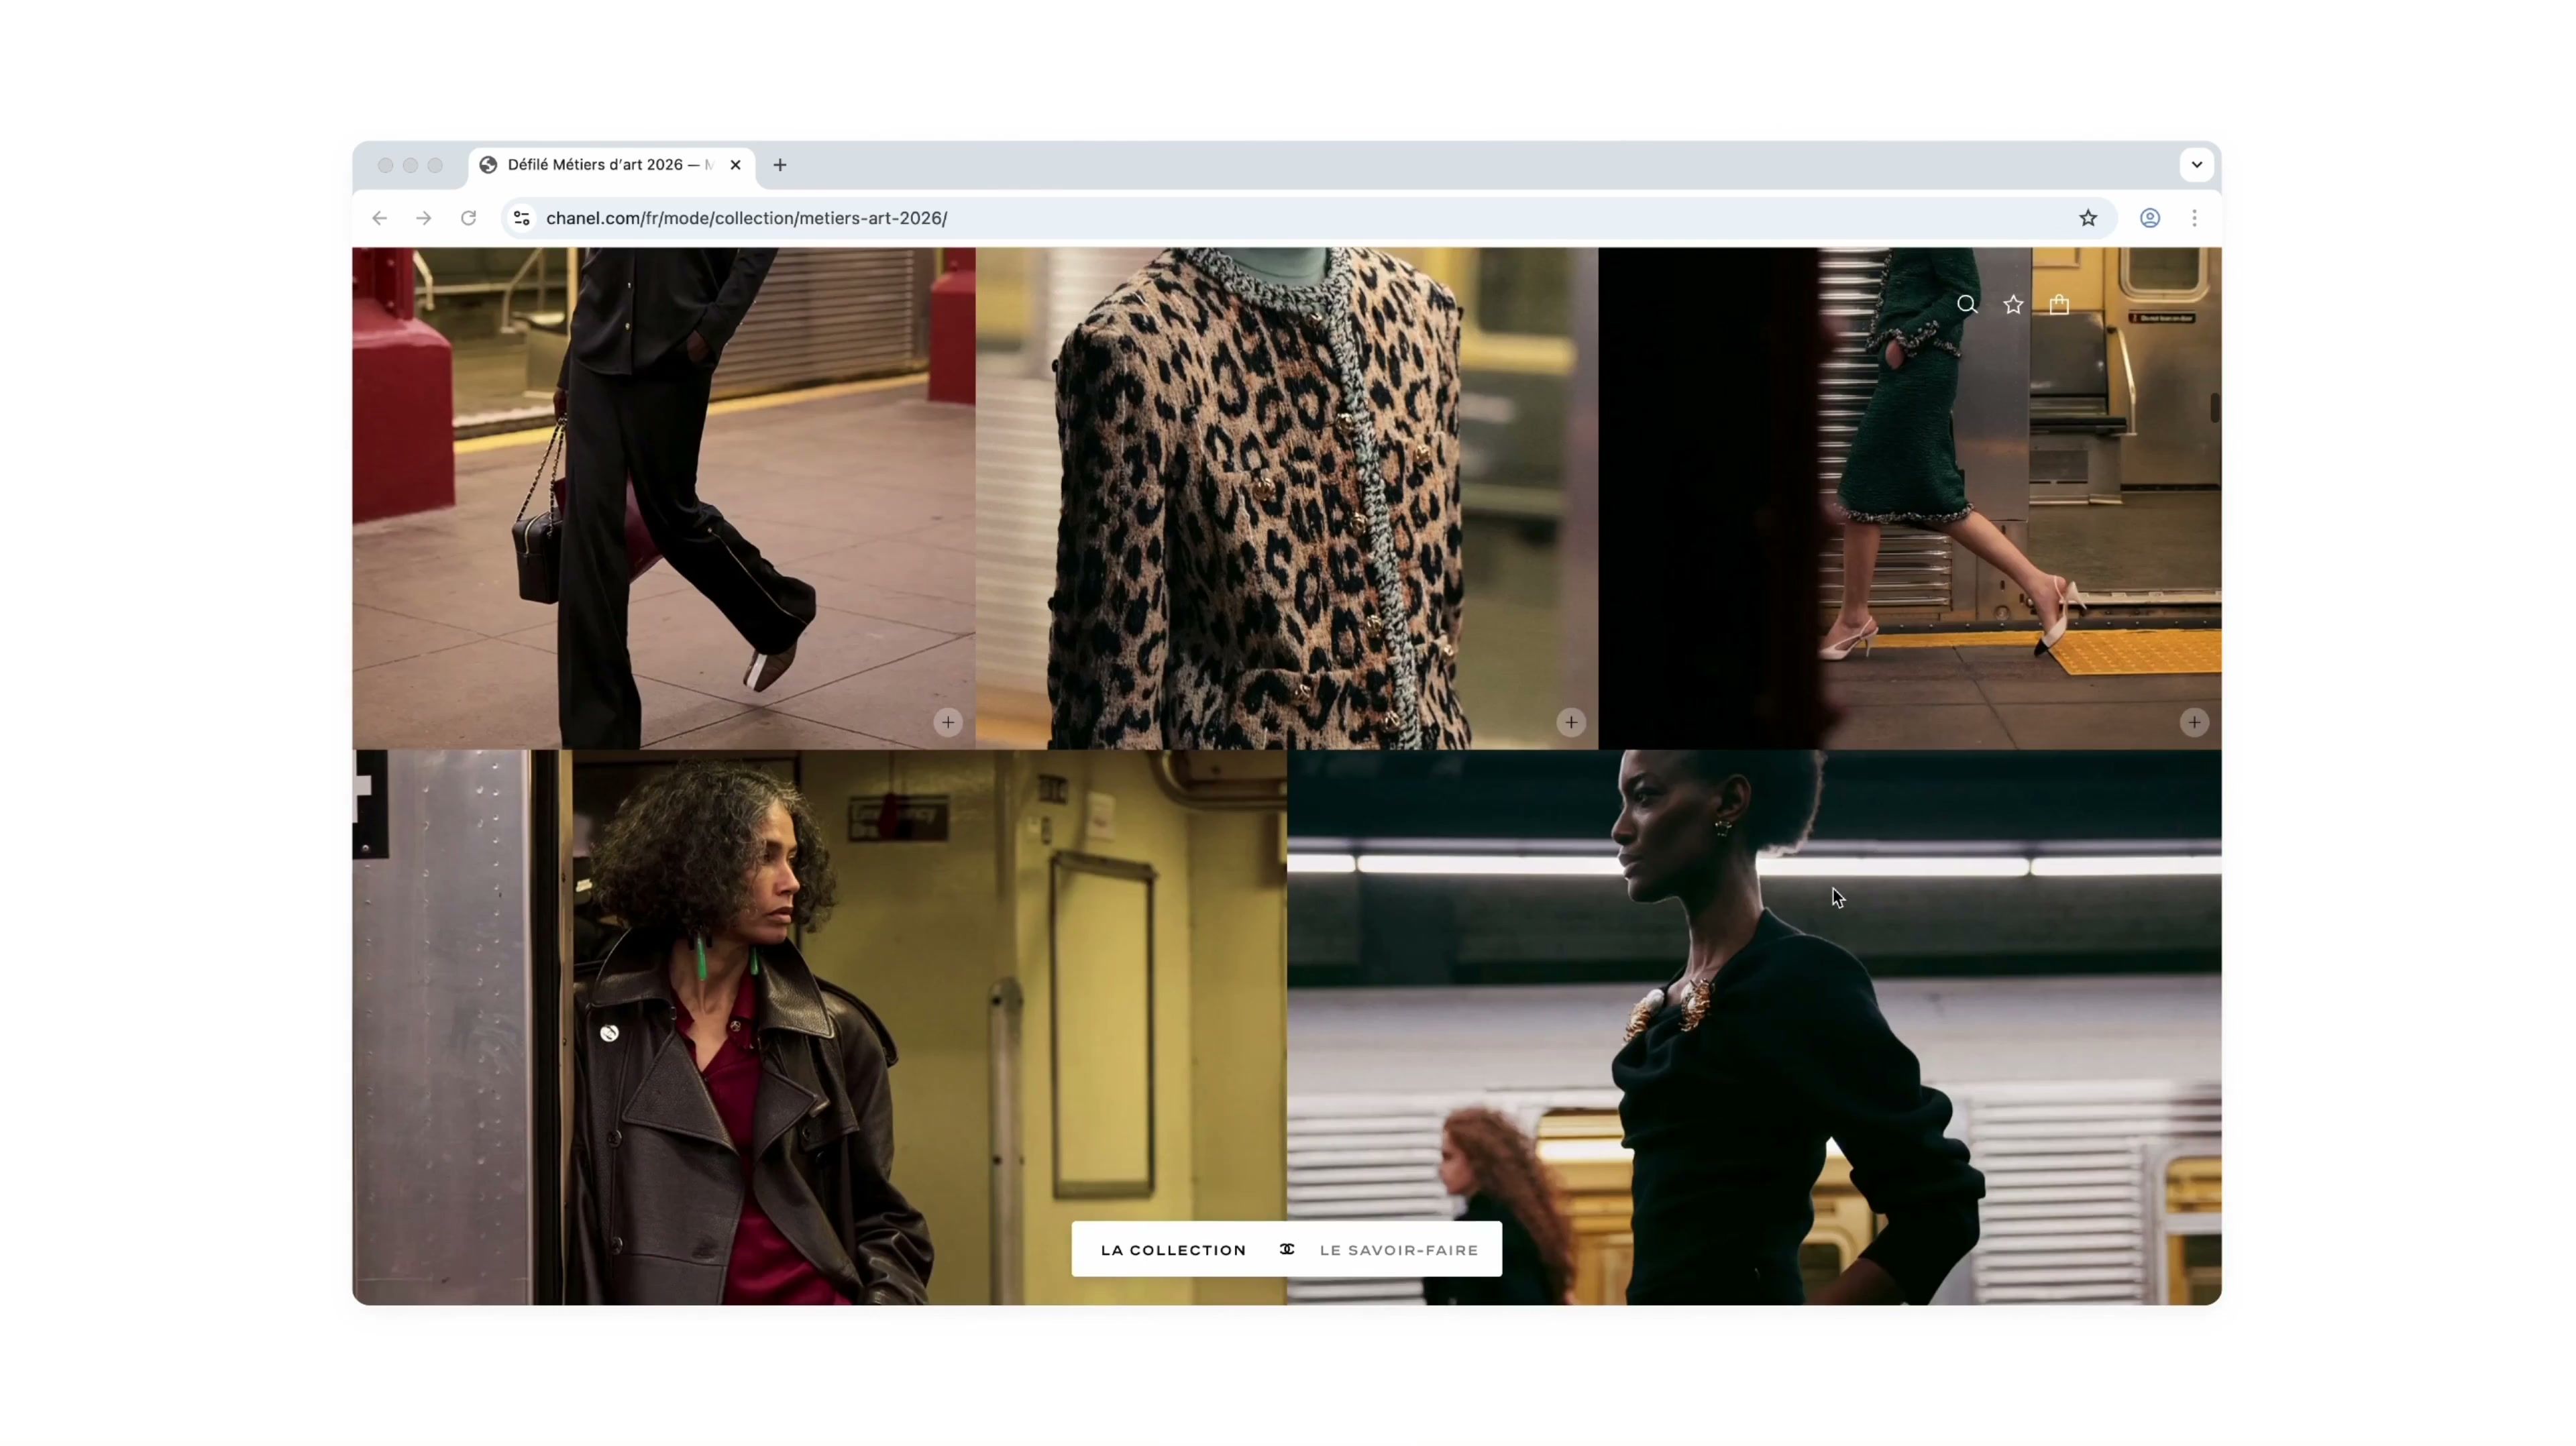Open the model in black top with brooch image
Image resolution: width=2576 pixels, height=1446 pixels.
click(1754, 1027)
